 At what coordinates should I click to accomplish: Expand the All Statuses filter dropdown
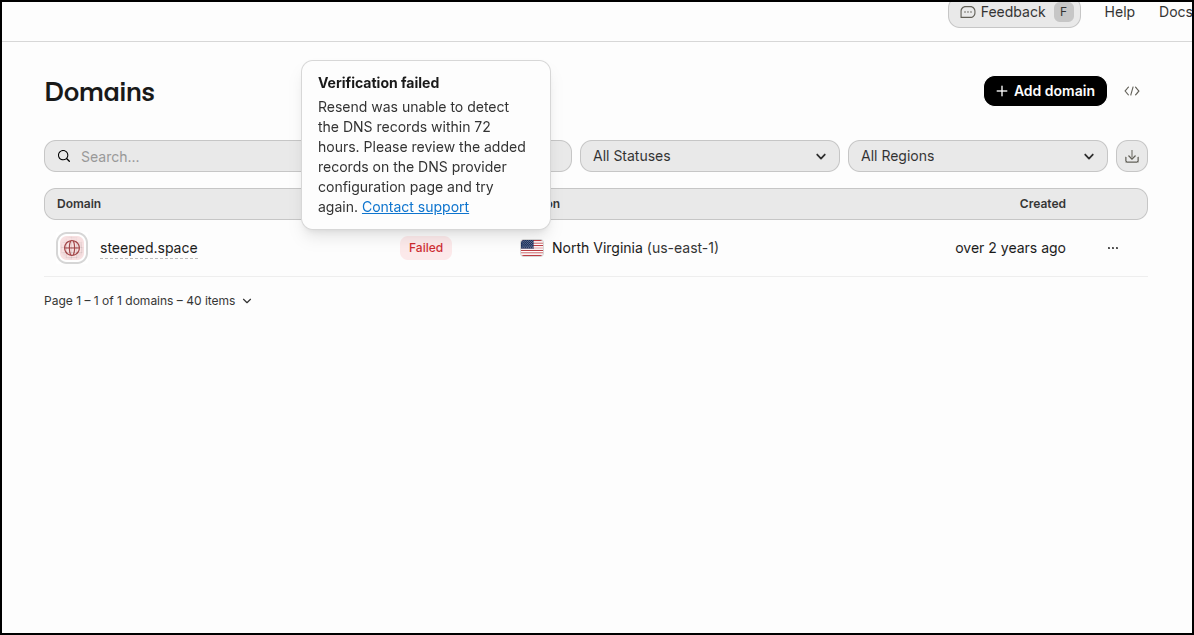point(709,156)
